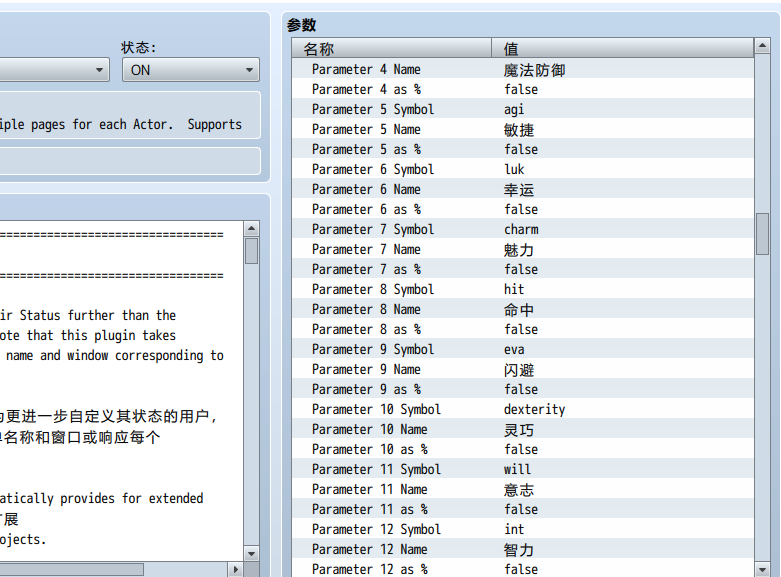Click the value agi
This screenshot has height=577, width=781.
pos(514,110)
